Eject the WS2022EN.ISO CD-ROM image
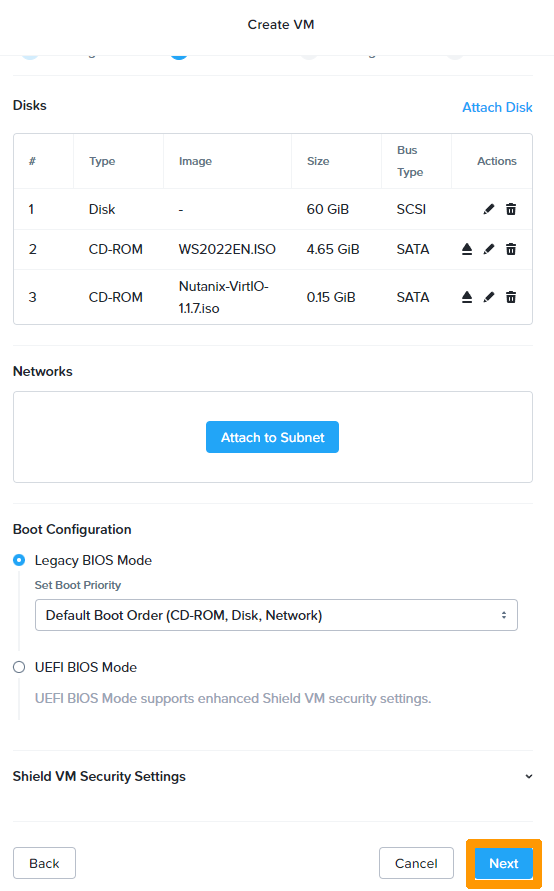This screenshot has width=554, height=891. coord(466,249)
